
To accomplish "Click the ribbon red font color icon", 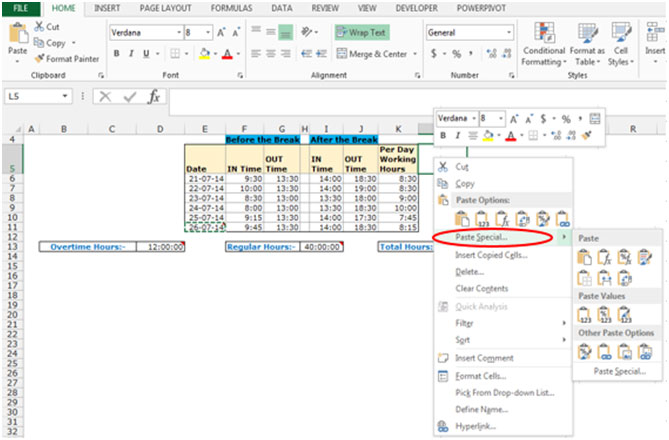I will (227, 53).
